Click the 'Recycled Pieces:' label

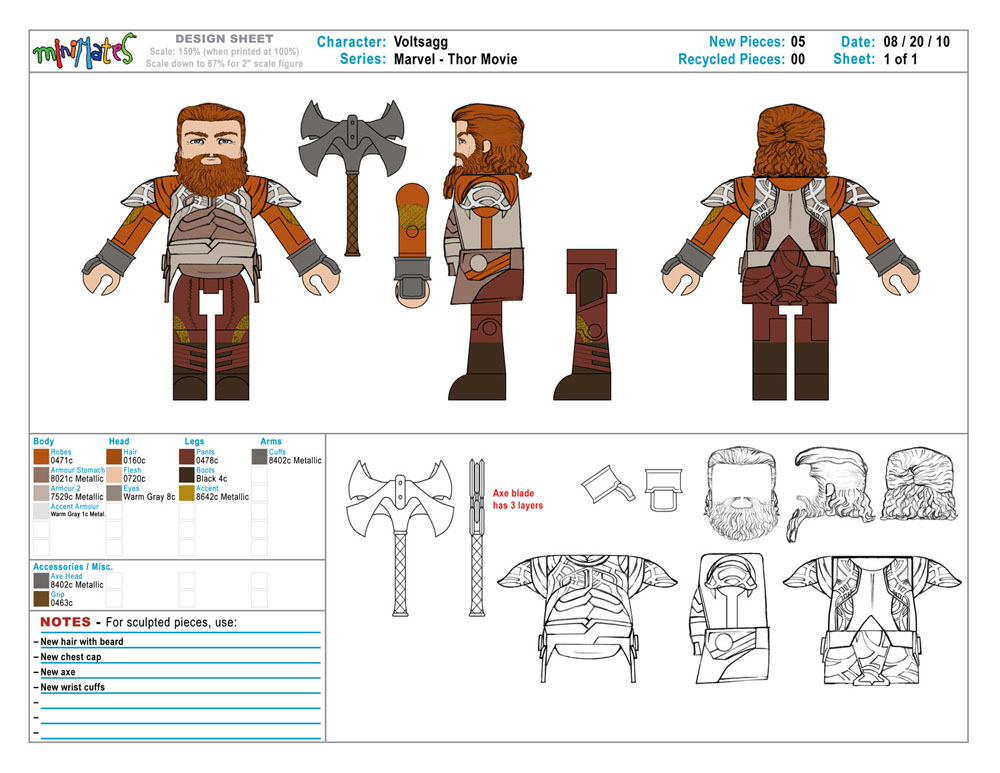click(x=732, y=59)
